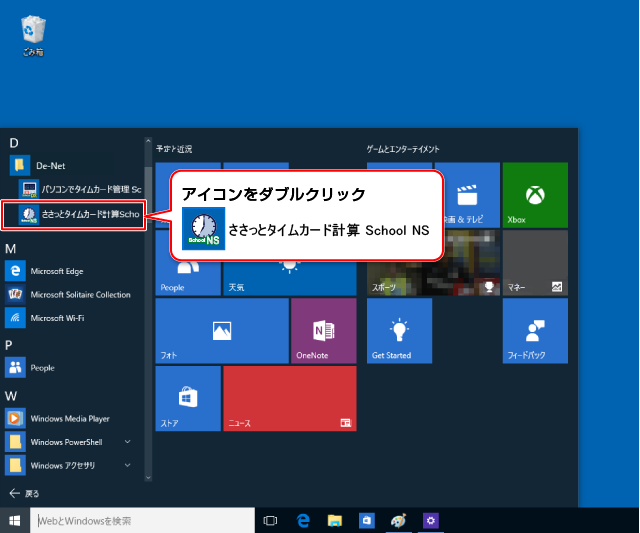This screenshot has width=640, height=533.
Task: Click the 戻る back button
Action: (24, 493)
